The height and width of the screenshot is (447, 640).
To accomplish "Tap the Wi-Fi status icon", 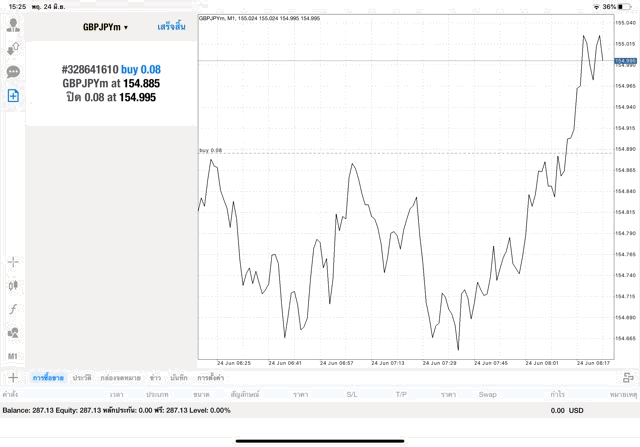I will coord(596,7).
